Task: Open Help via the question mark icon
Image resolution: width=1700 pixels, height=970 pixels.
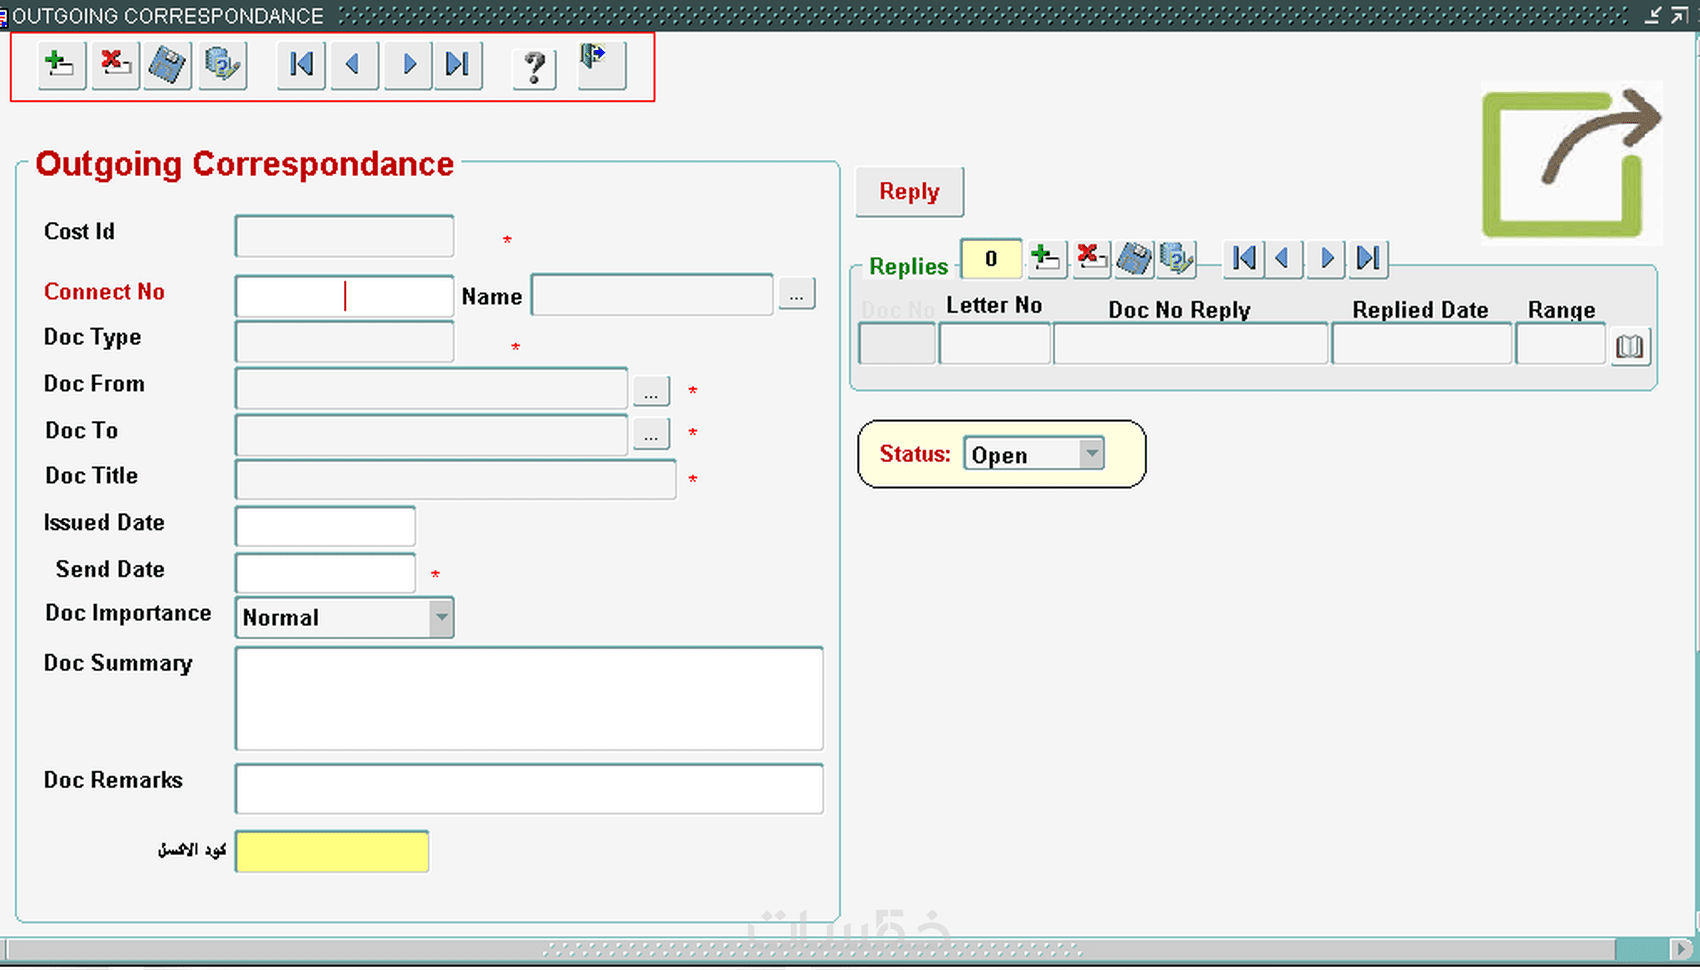Action: [x=533, y=68]
